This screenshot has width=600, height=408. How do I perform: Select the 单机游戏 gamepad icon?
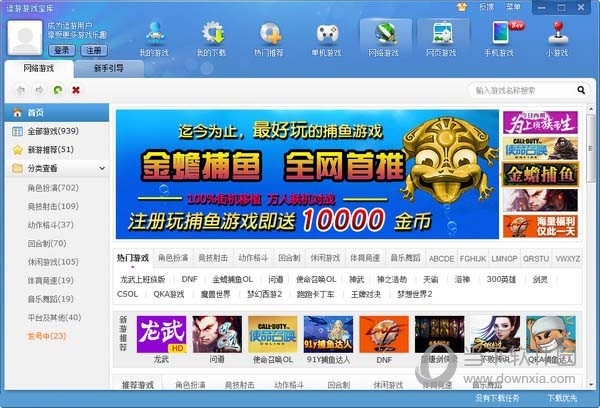point(327,36)
